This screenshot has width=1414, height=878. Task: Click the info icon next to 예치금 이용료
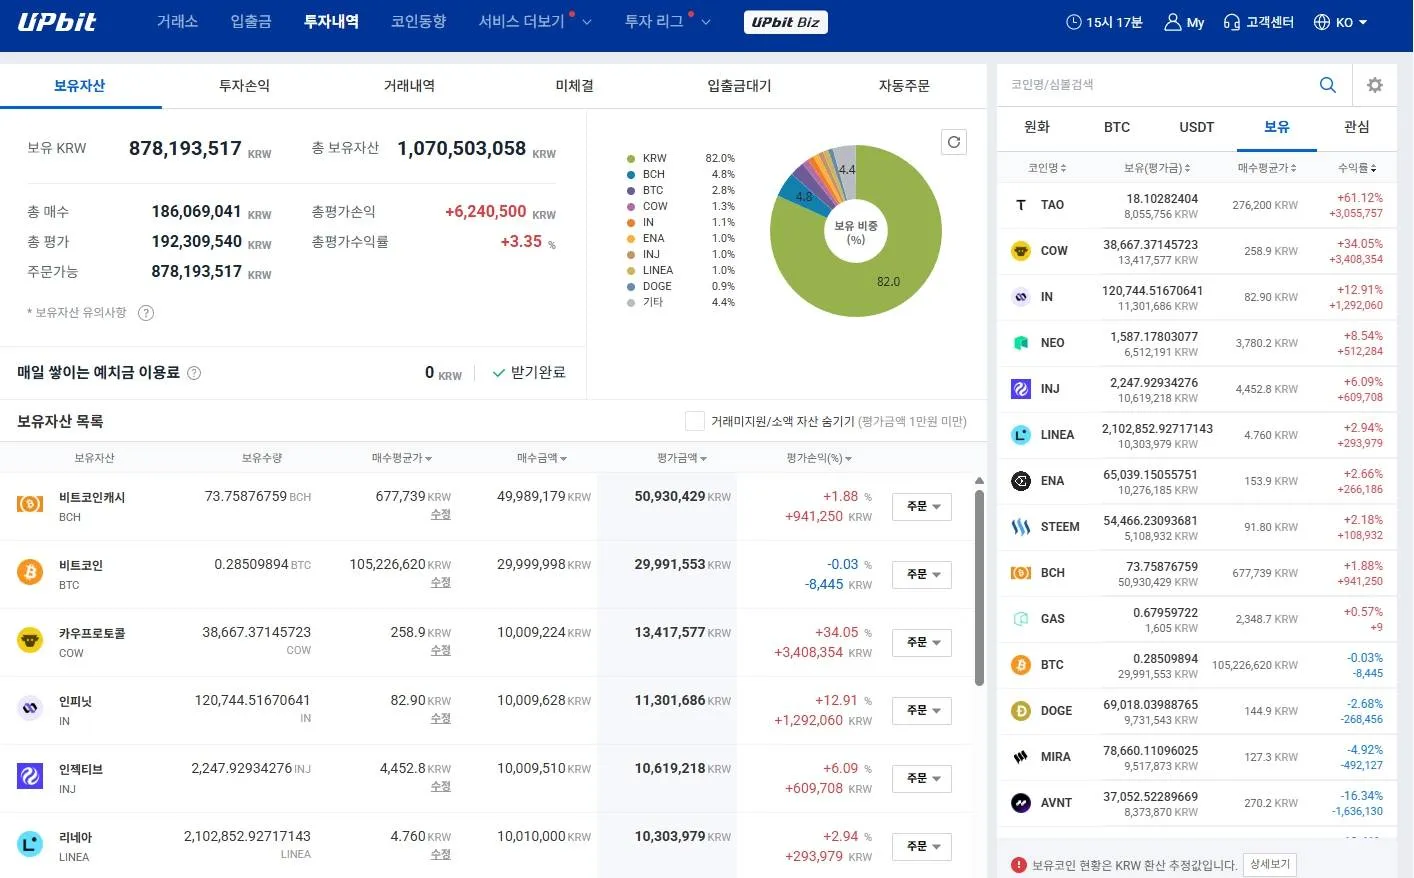click(x=194, y=373)
